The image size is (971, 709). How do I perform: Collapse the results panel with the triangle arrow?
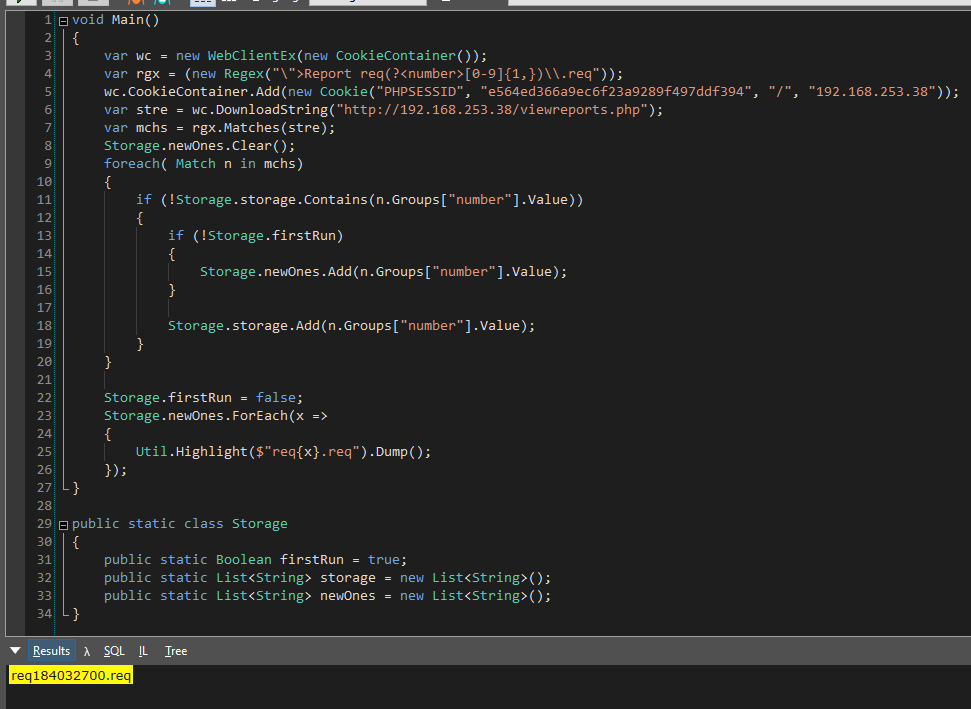pos(15,651)
